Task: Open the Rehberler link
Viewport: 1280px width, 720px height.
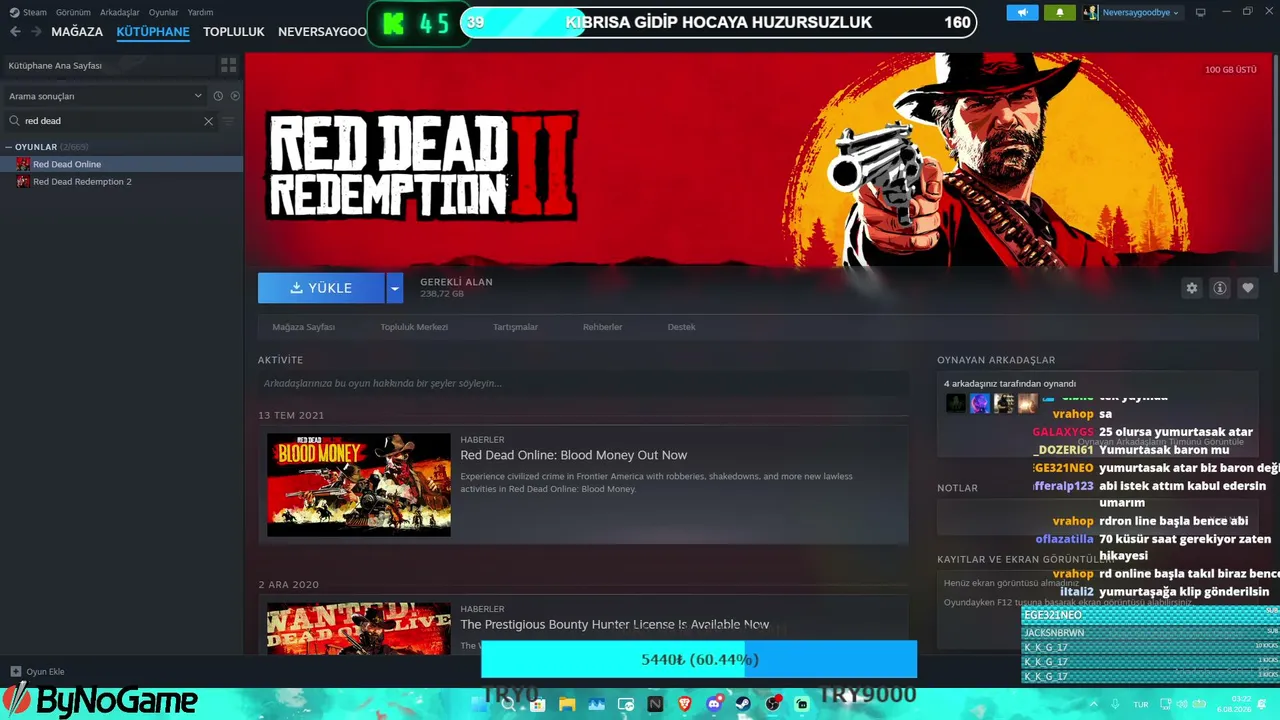Action: pos(603,327)
